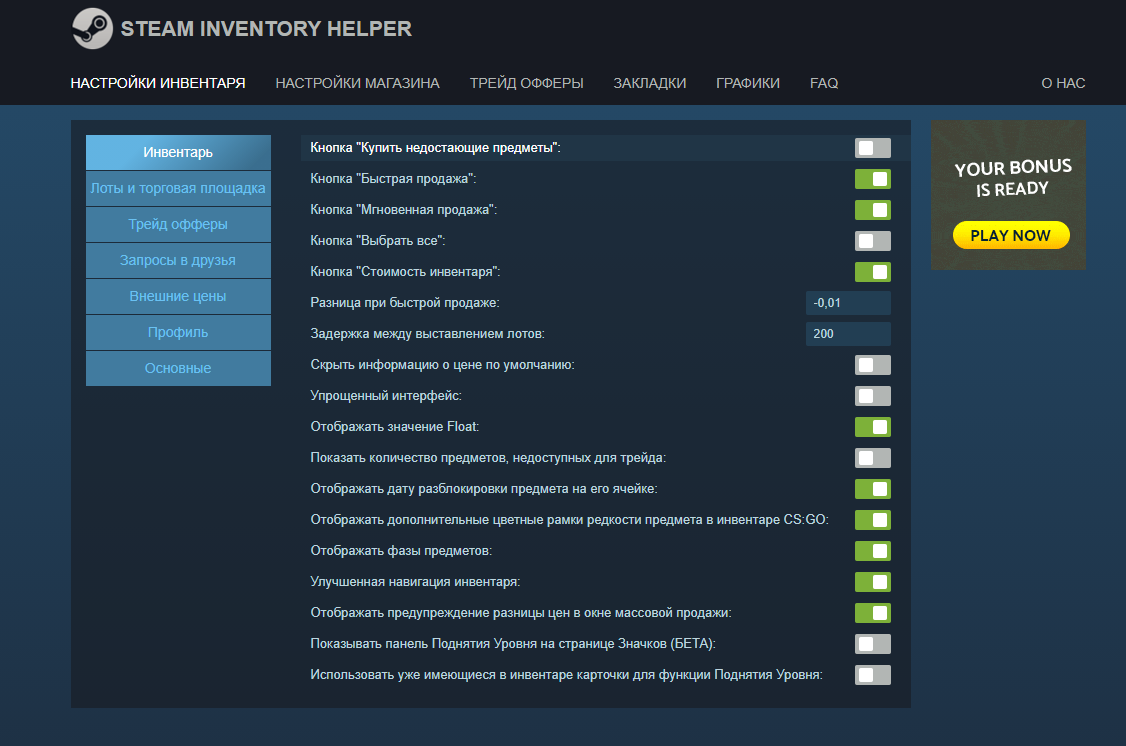
Task: Turn on the 'Упрощенный интерфейс' switch
Action: [x=873, y=396]
